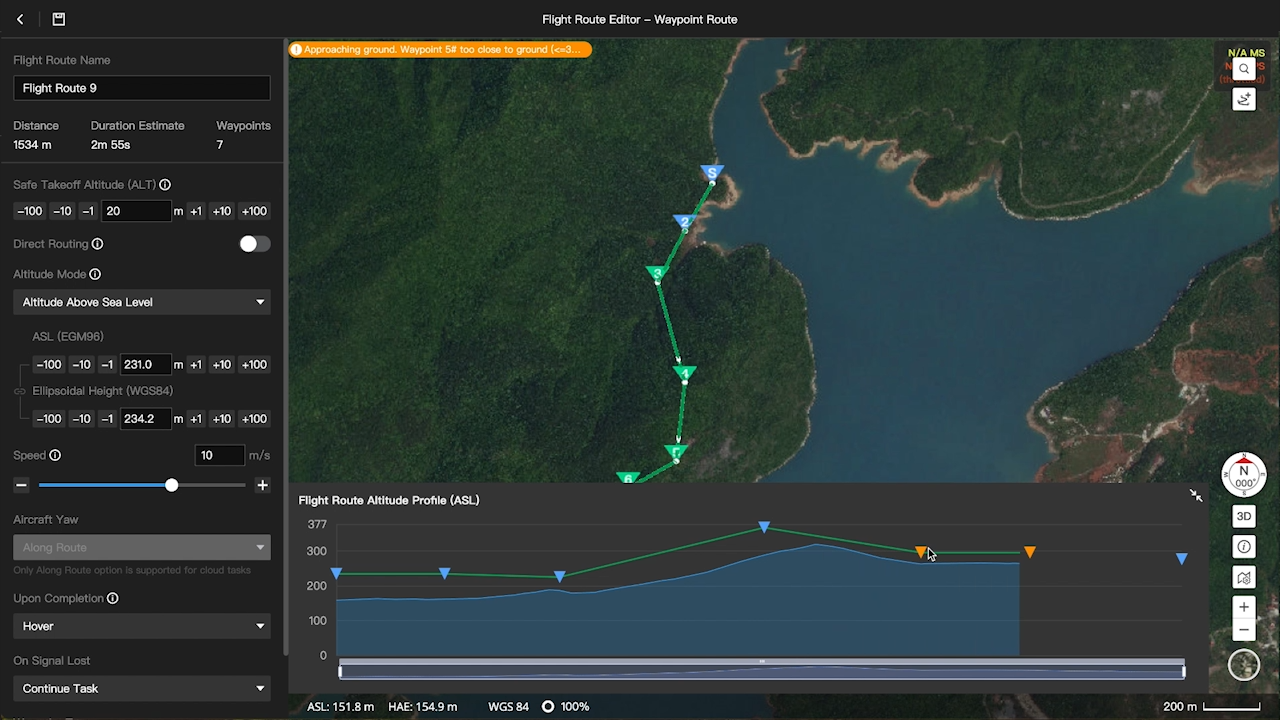This screenshot has width=1280, height=720.
Task: Click the orange ground proximity warning banner
Action: 440,49
